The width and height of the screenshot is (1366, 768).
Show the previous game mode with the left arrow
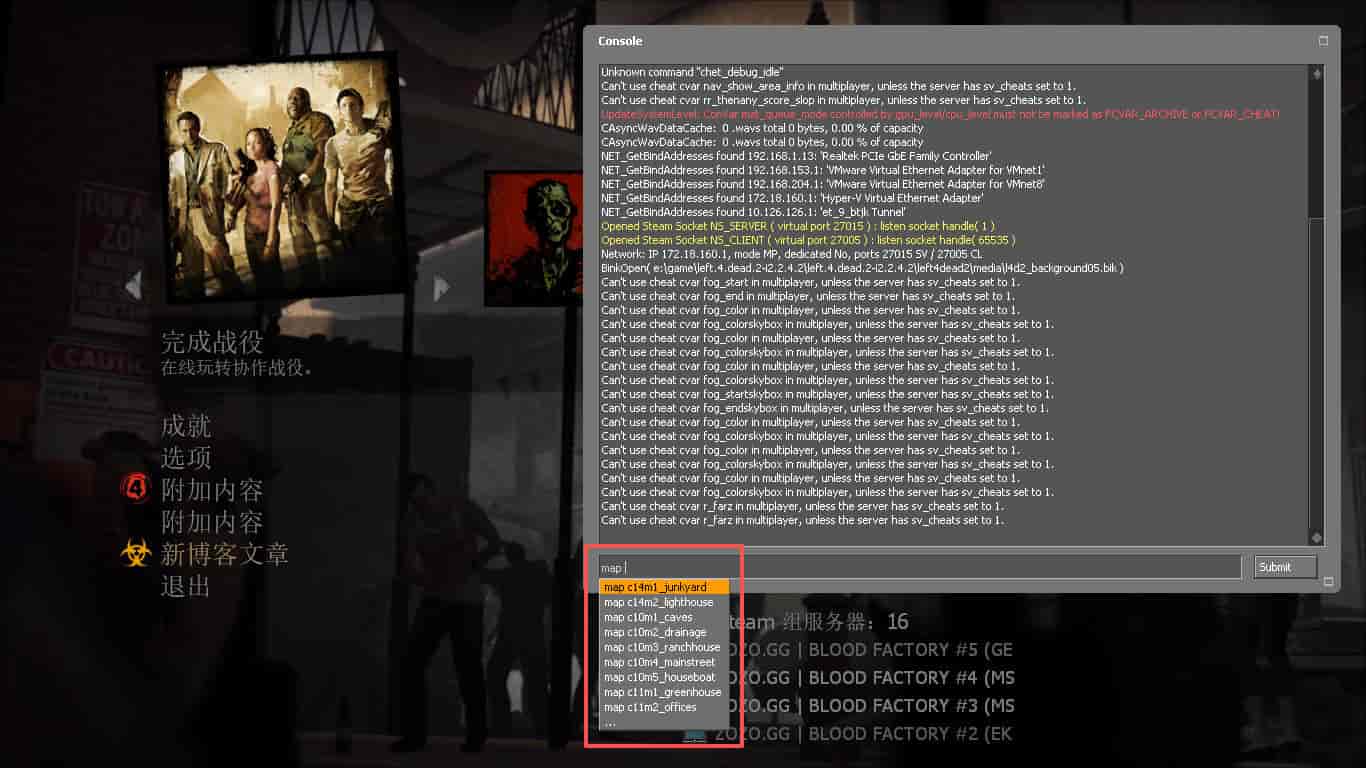pos(133,287)
